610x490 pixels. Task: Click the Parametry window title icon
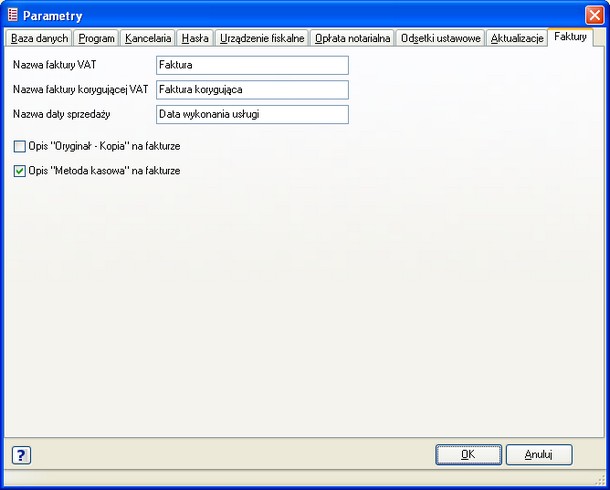(13, 15)
